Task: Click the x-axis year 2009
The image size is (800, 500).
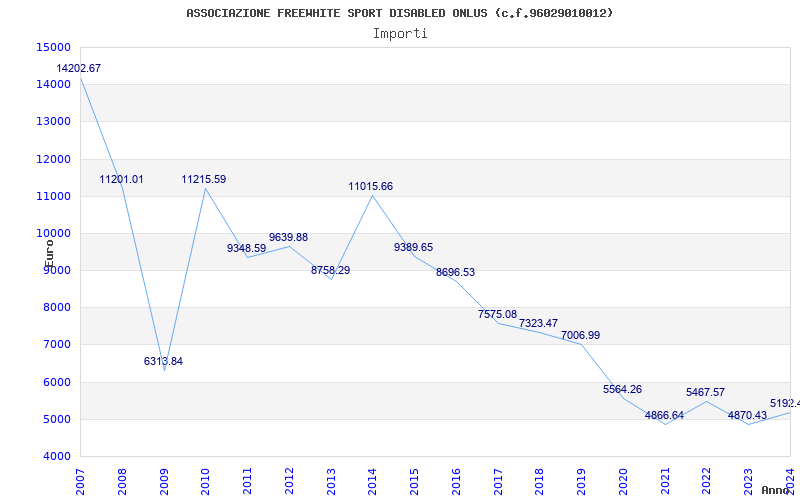Action: tap(164, 482)
